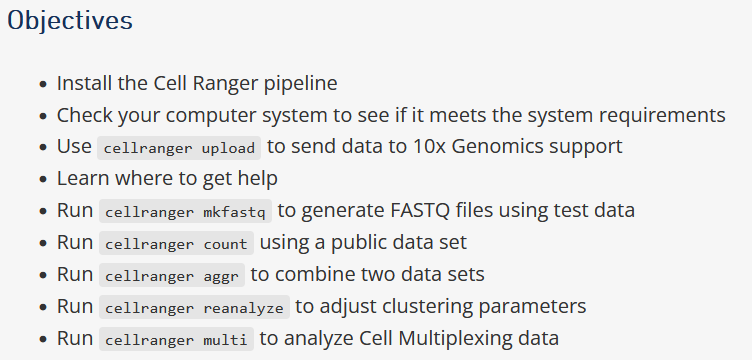This screenshot has height=360, width=752.
Task: Click 'Run' preceding the cellranger mkfastq snippet
Action: point(75,210)
